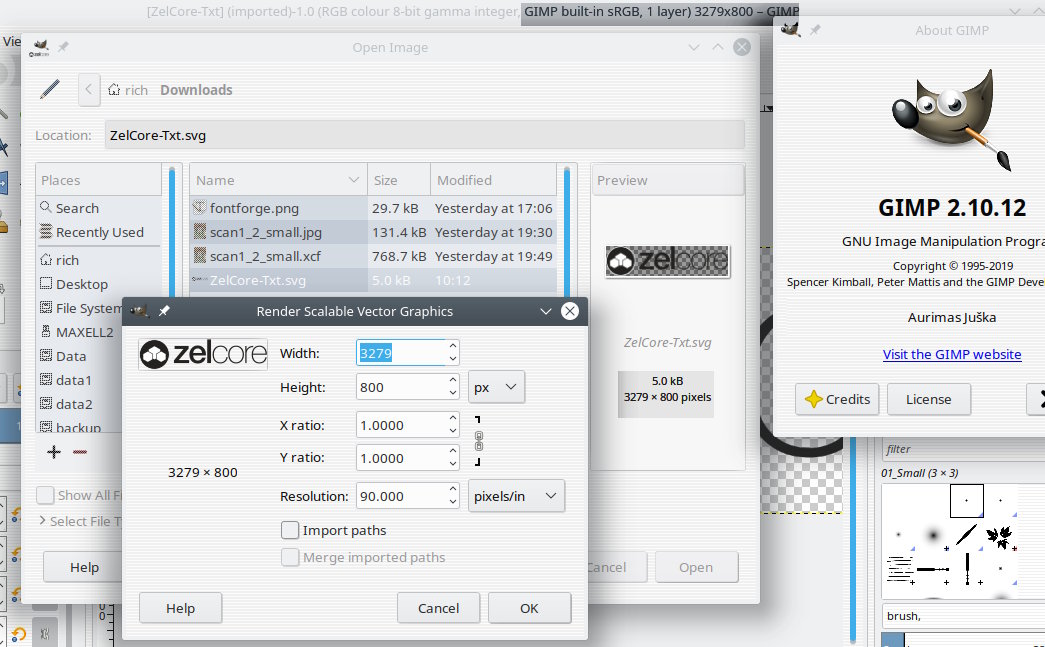The width and height of the screenshot is (1045, 647).
Task: Select fontforge.png file
Action: point(373,208)
